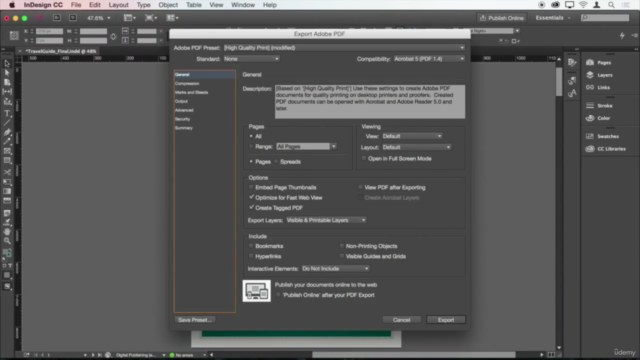This screenshot has width=640, height=360.
Task: Click the Wi-Fi status icon
Action: tap(583, 5)
